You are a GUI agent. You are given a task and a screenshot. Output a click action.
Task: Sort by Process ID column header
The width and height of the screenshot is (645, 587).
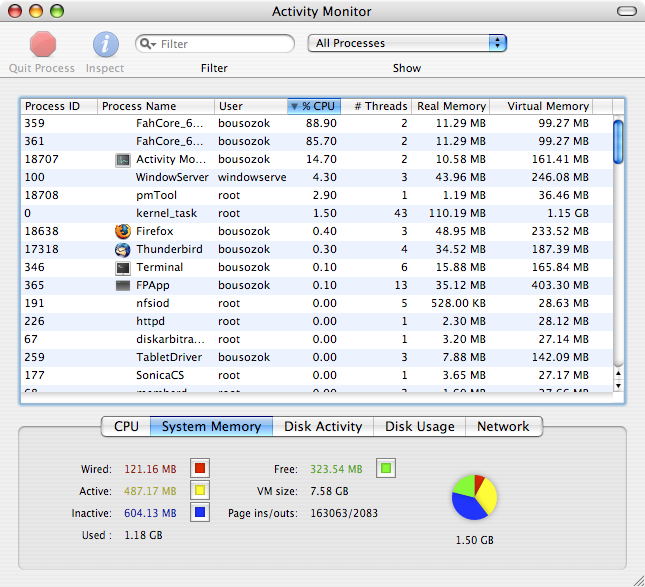[x=59, y=106]
